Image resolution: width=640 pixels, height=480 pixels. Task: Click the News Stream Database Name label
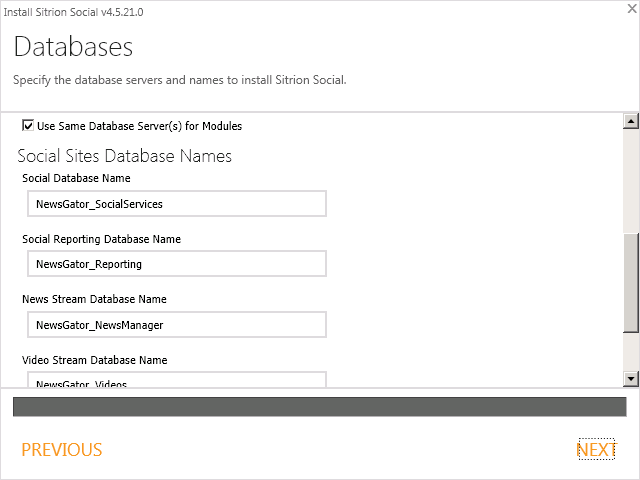click(x=94, y=299)
